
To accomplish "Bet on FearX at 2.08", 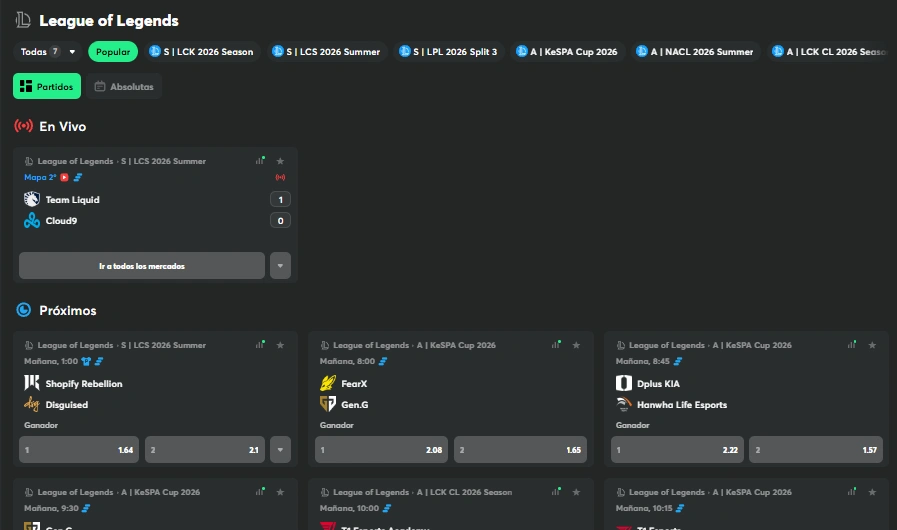I will click(382, 450).
